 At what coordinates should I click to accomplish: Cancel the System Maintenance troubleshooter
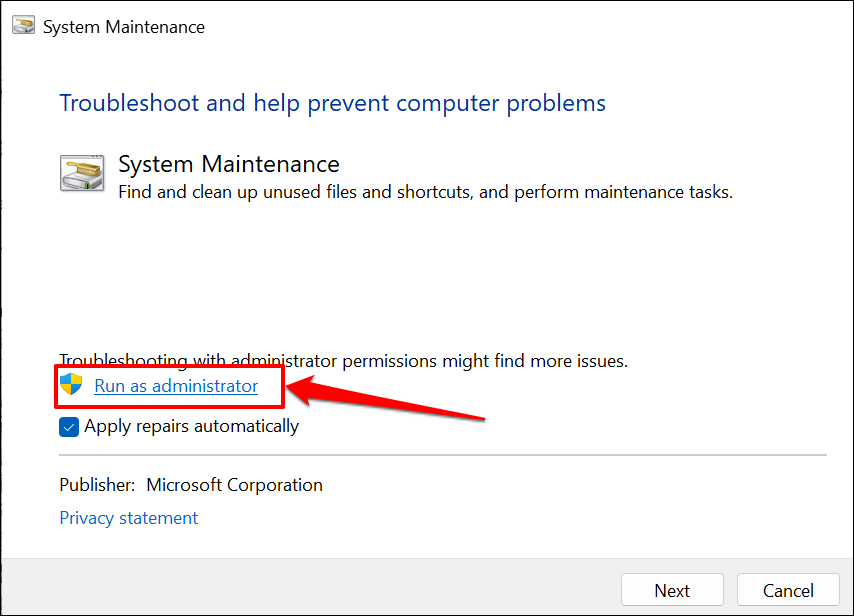[788, 590]
